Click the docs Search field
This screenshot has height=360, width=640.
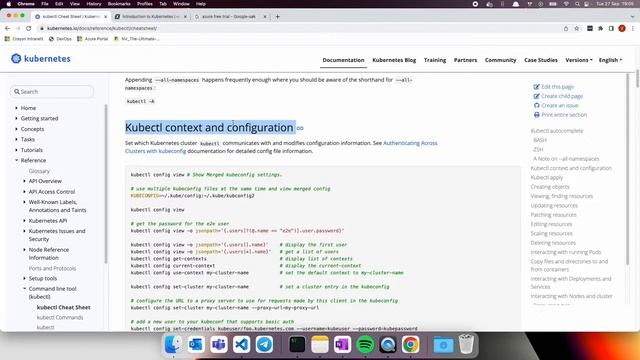click(x=52, y=92)
